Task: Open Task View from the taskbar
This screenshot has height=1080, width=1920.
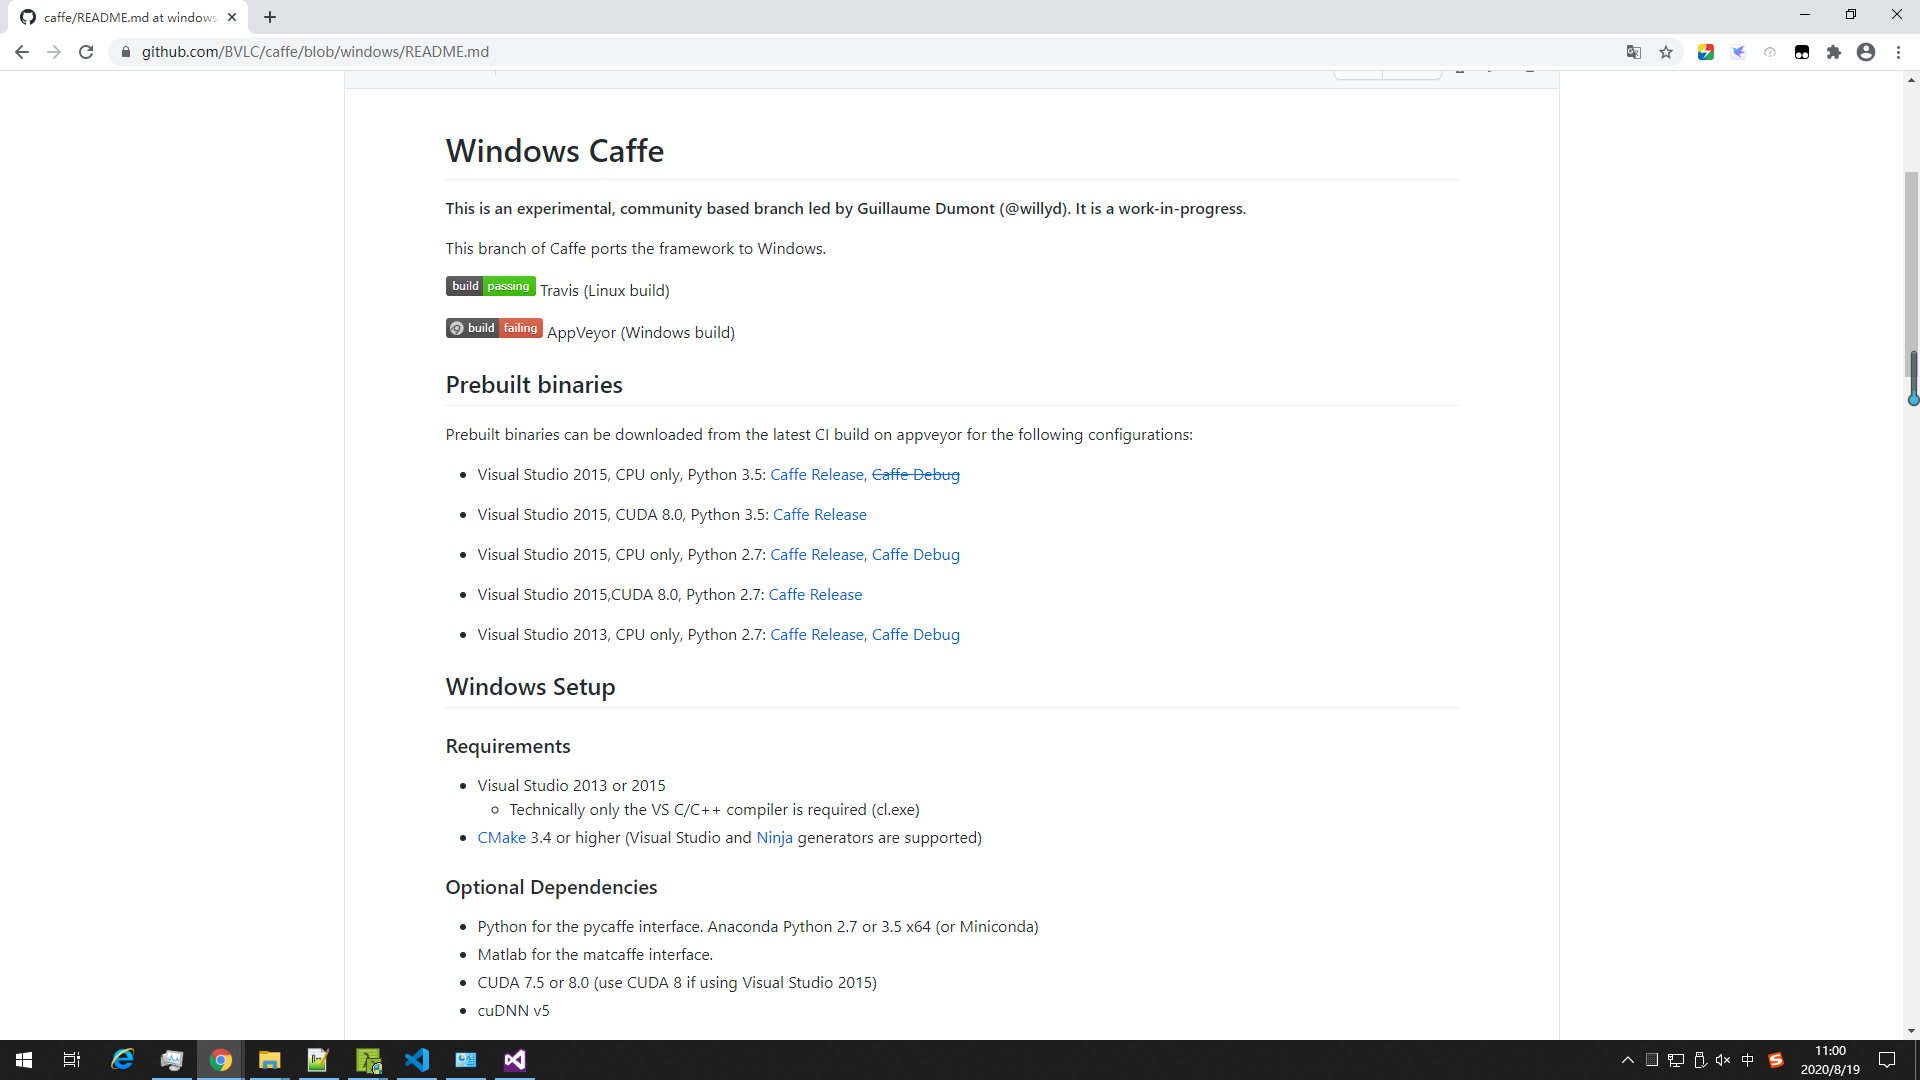Action: (72, 1060)
